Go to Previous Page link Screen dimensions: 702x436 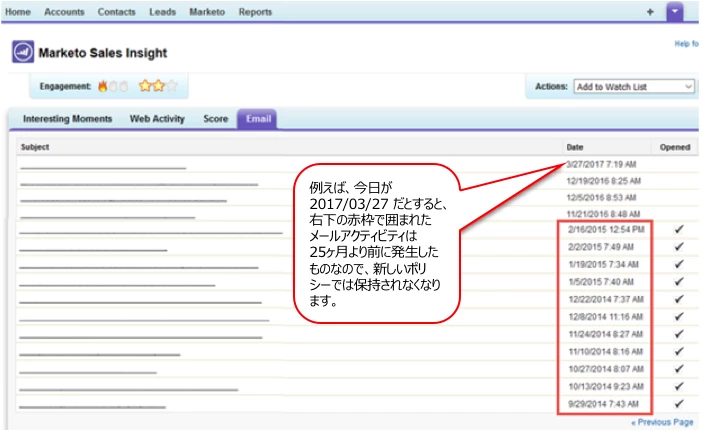pos(662,422)
